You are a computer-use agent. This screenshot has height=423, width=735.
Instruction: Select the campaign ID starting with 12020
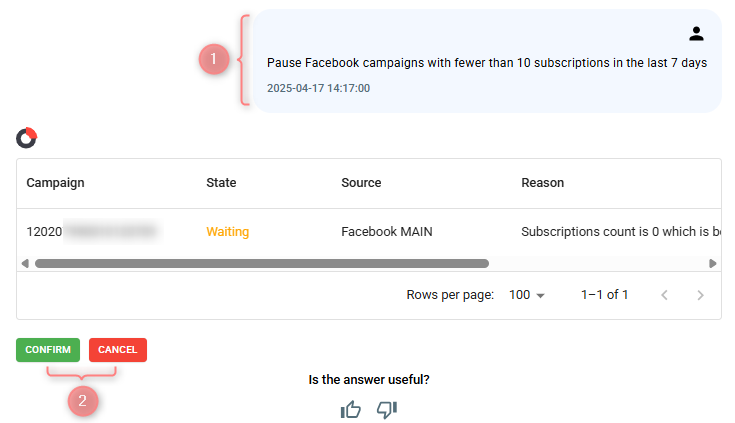click(91, 232)
